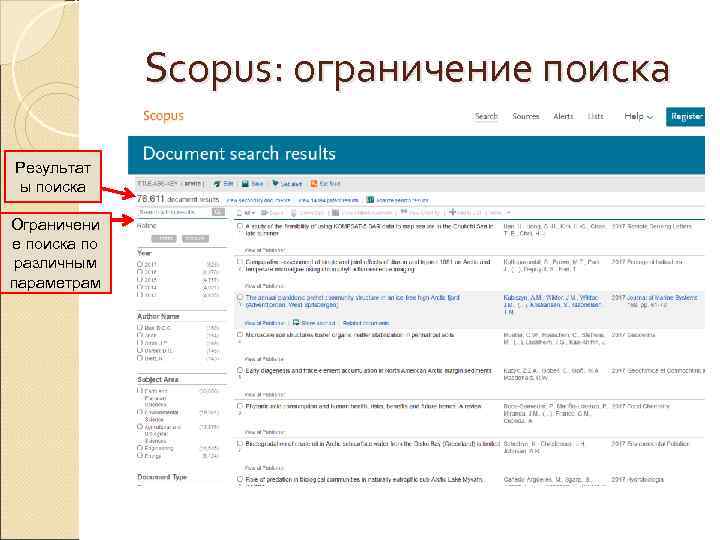
Task: Click the Edit query icon
Action: tap(217, 184)
